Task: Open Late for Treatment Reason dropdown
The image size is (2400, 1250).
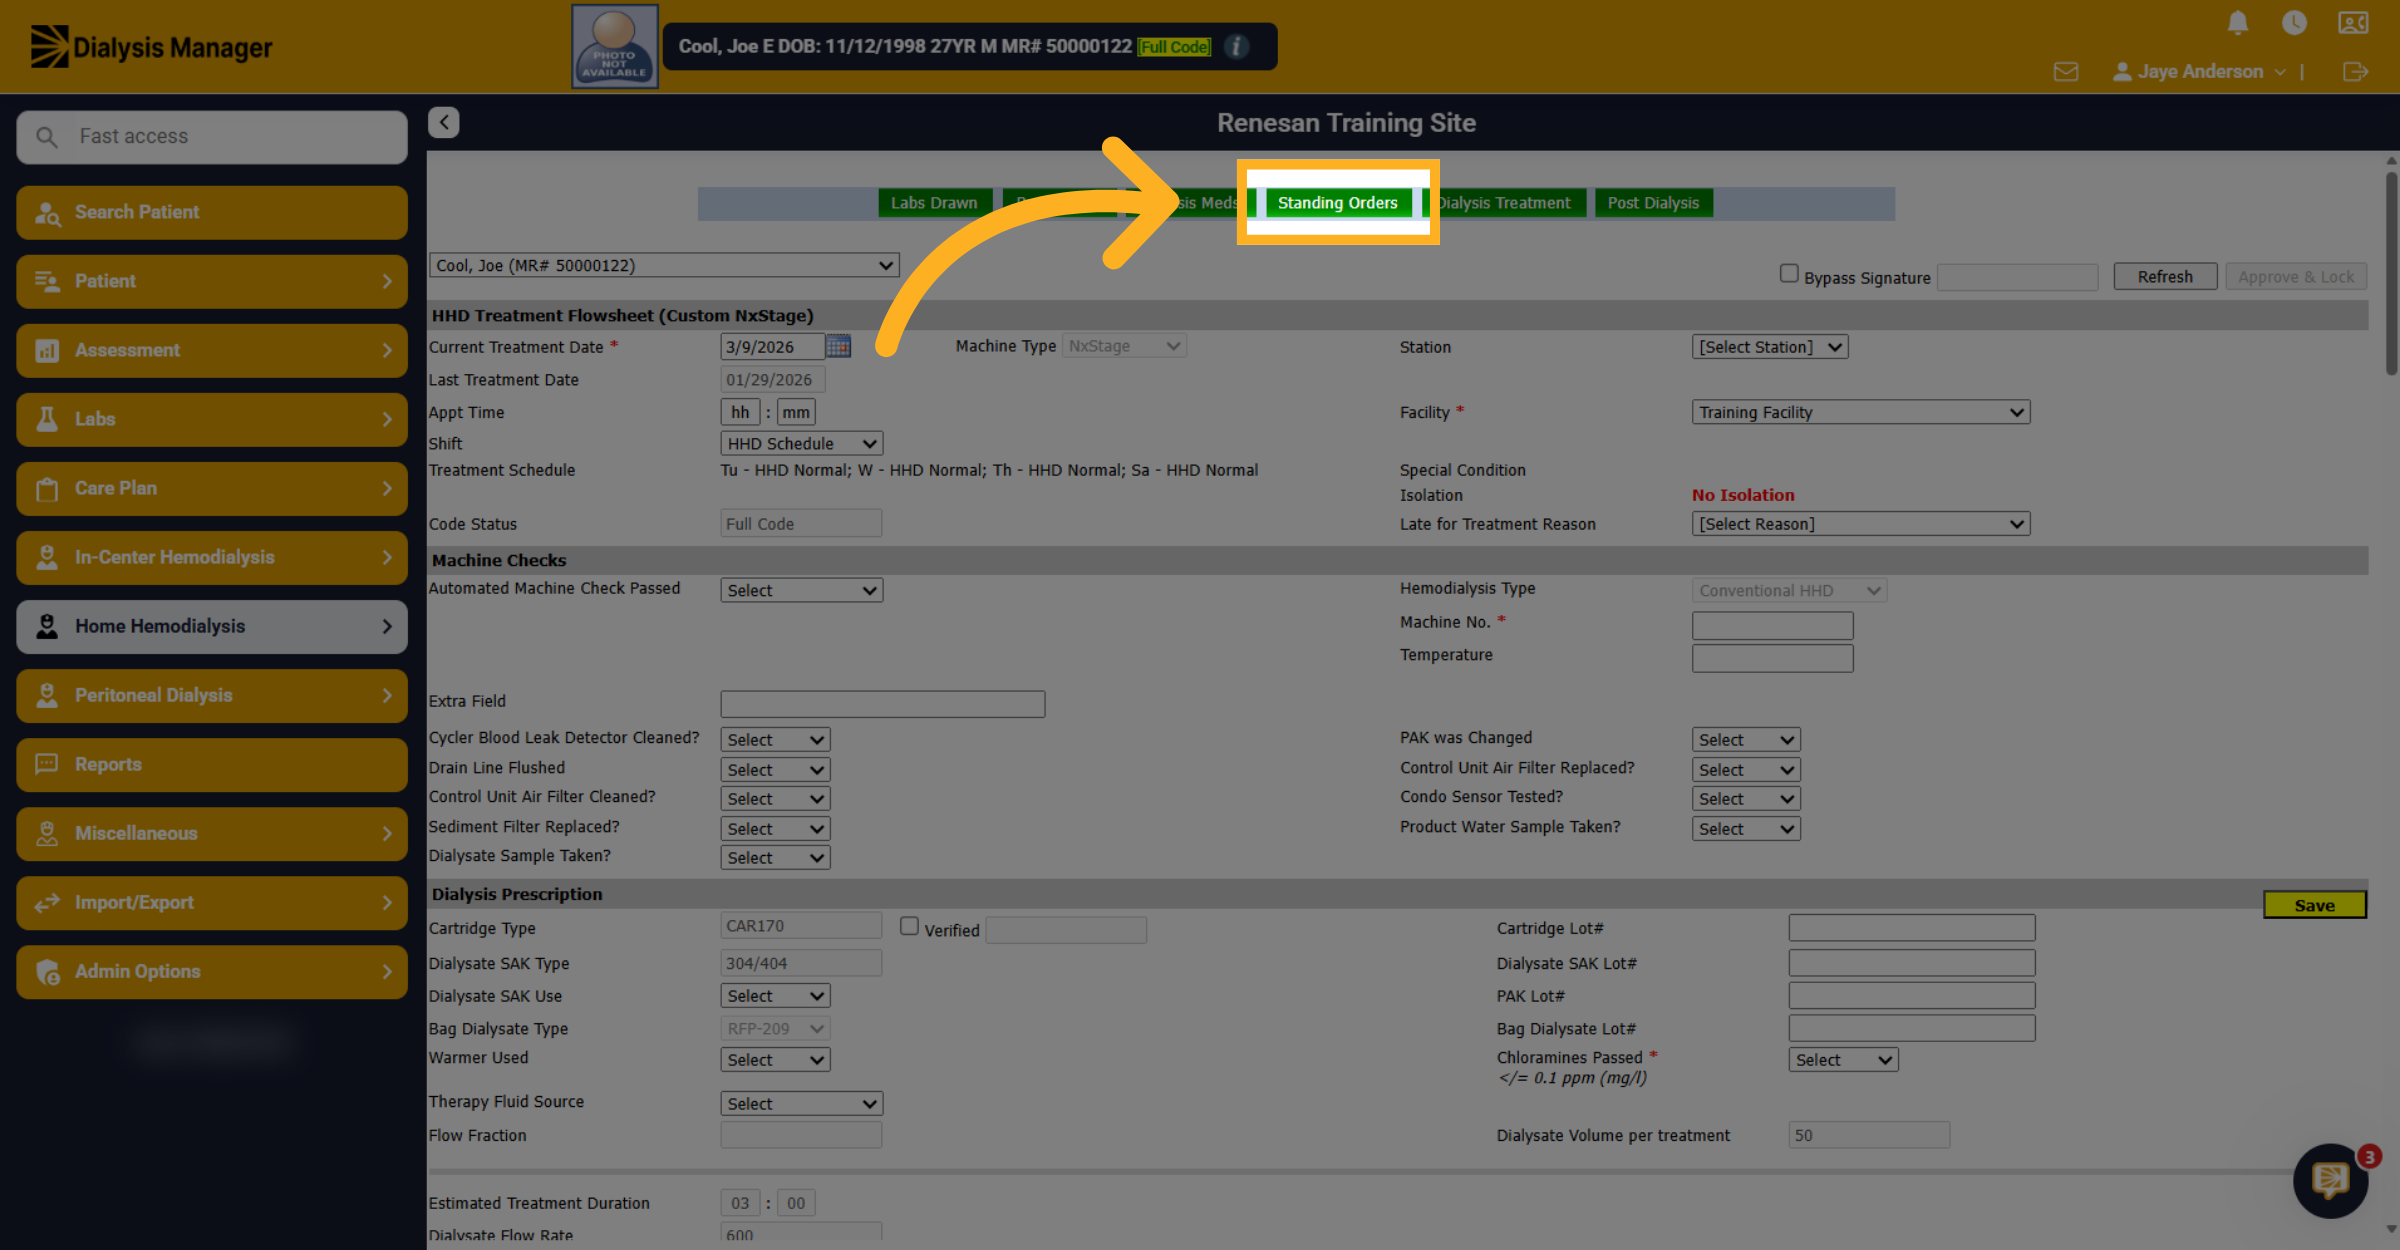Action: 1860,524
